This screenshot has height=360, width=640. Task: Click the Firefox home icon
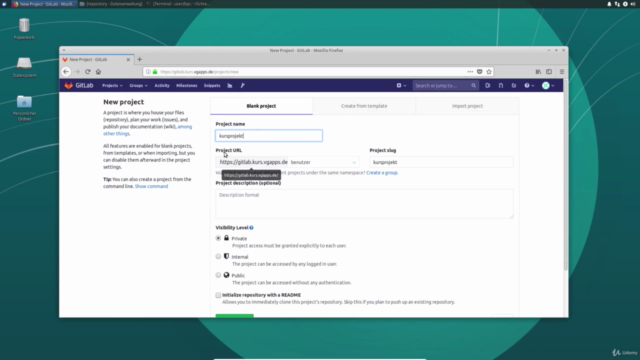click(98, 71)
